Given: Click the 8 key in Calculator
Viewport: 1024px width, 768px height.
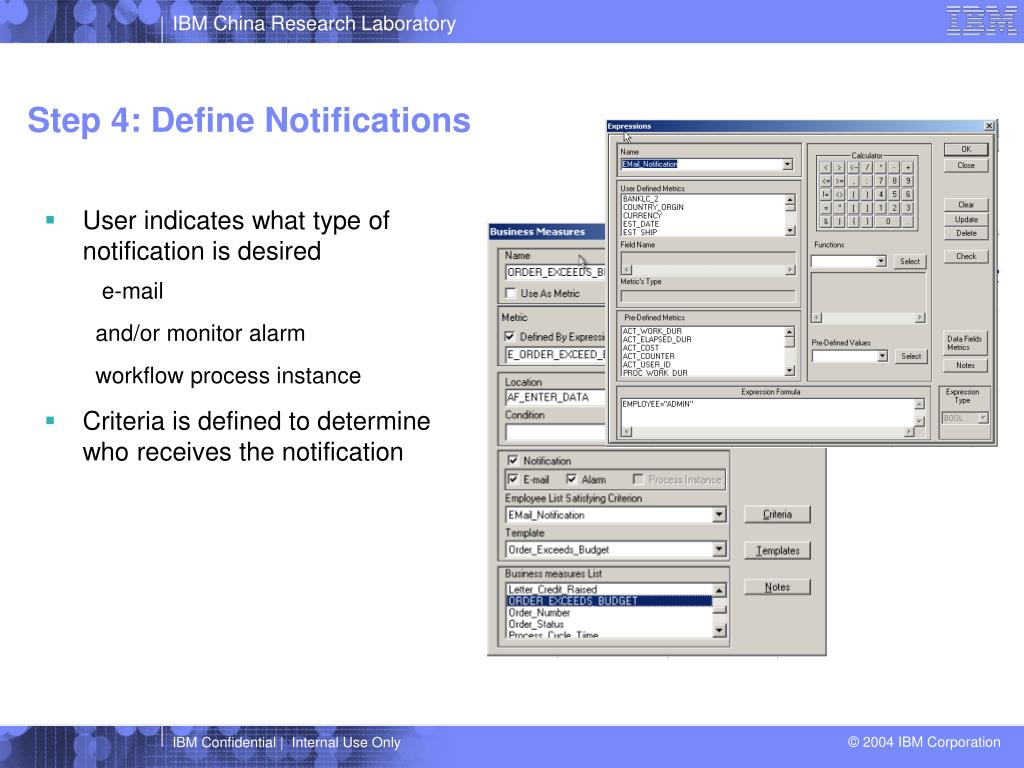Looking at the screenshot, I should (x=894, y=181).
